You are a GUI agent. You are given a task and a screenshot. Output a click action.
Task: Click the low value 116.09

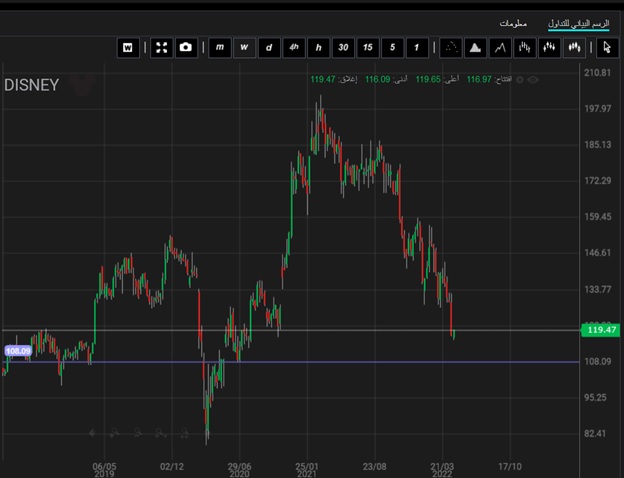(x=378, y=79)
